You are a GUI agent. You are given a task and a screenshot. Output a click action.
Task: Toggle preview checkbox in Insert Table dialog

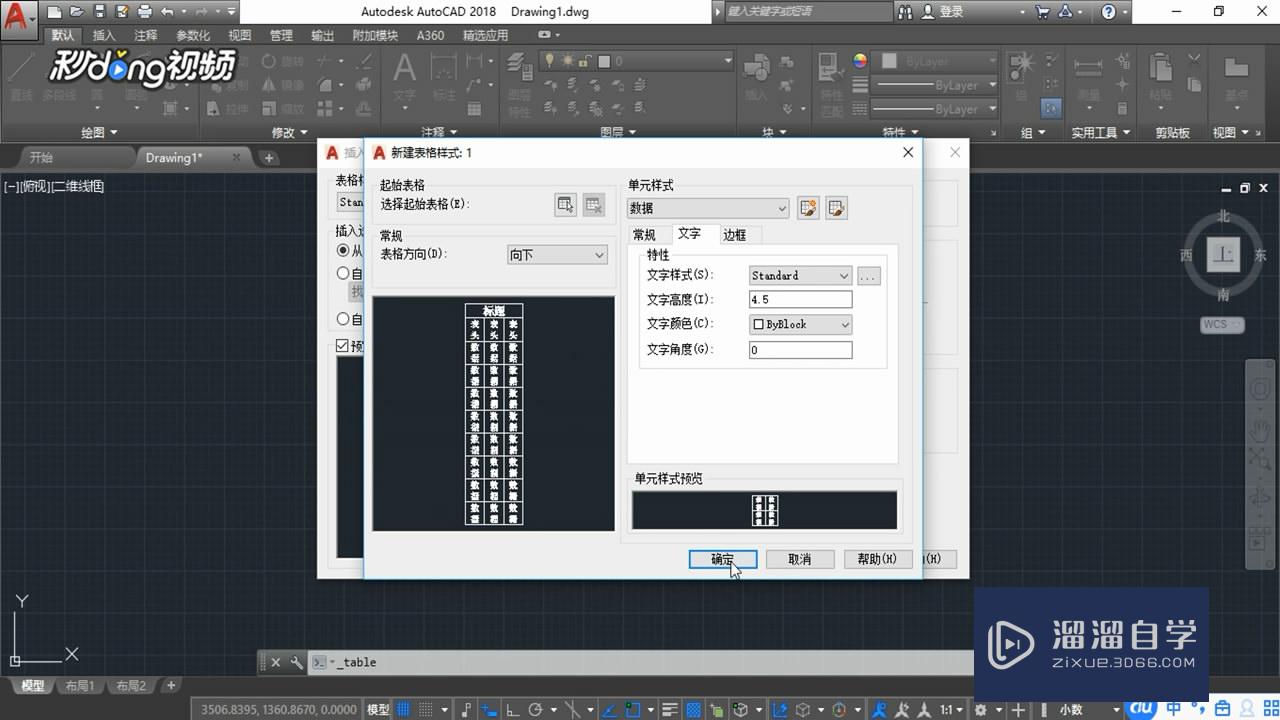tap(343, 346)
